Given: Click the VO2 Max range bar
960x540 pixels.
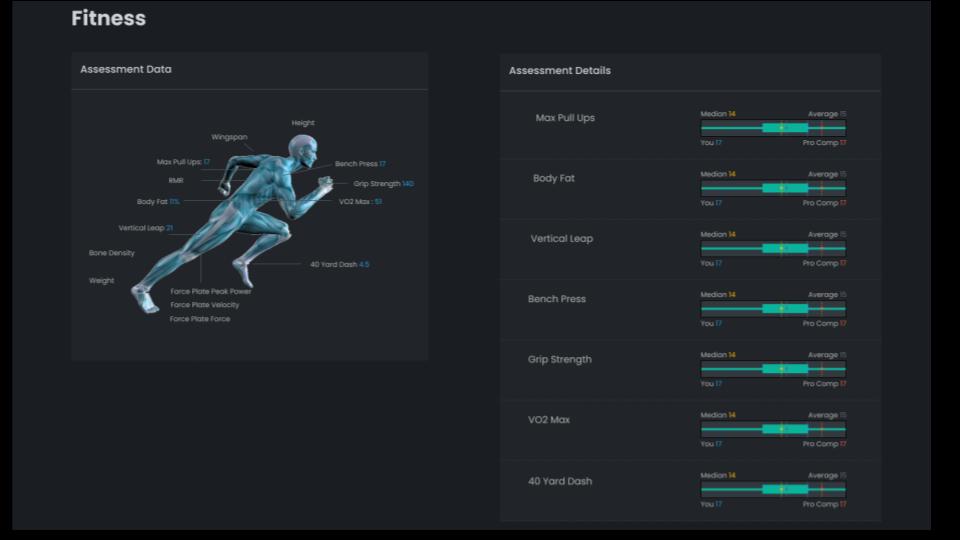Looking at the screenshot, I should (x=773, y=429).
